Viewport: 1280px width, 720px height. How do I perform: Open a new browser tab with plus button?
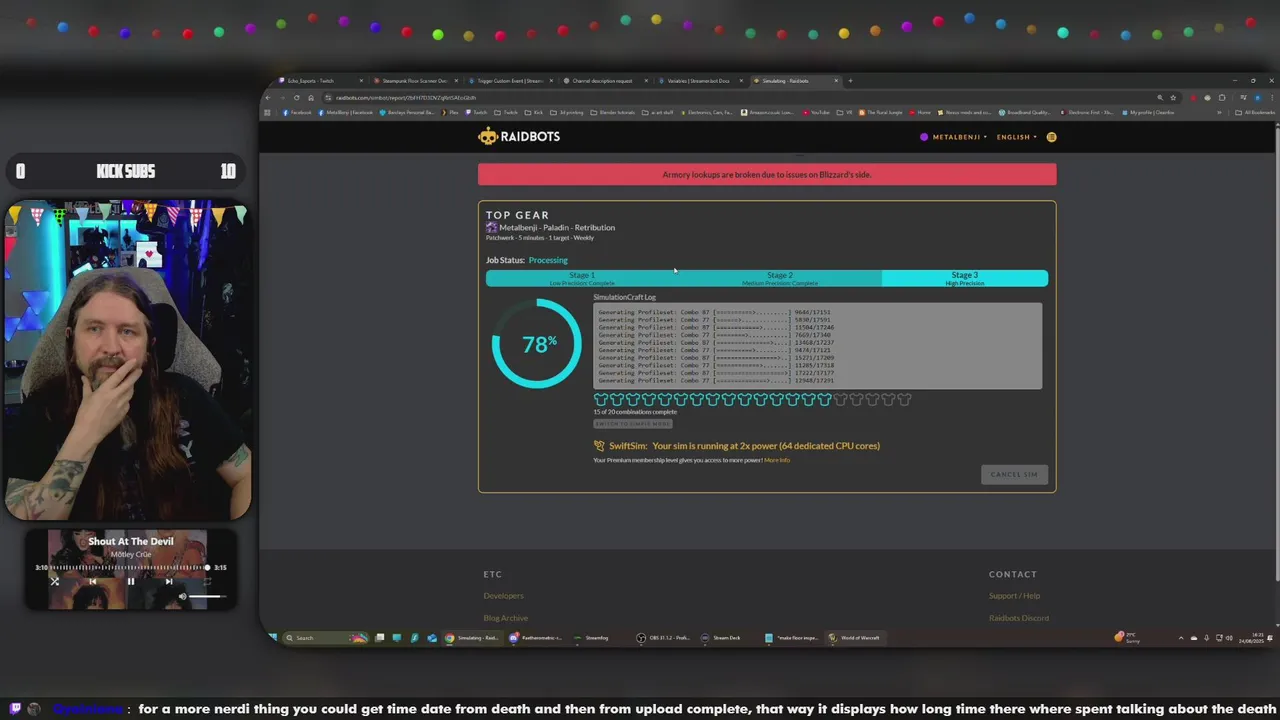(850, 81)
